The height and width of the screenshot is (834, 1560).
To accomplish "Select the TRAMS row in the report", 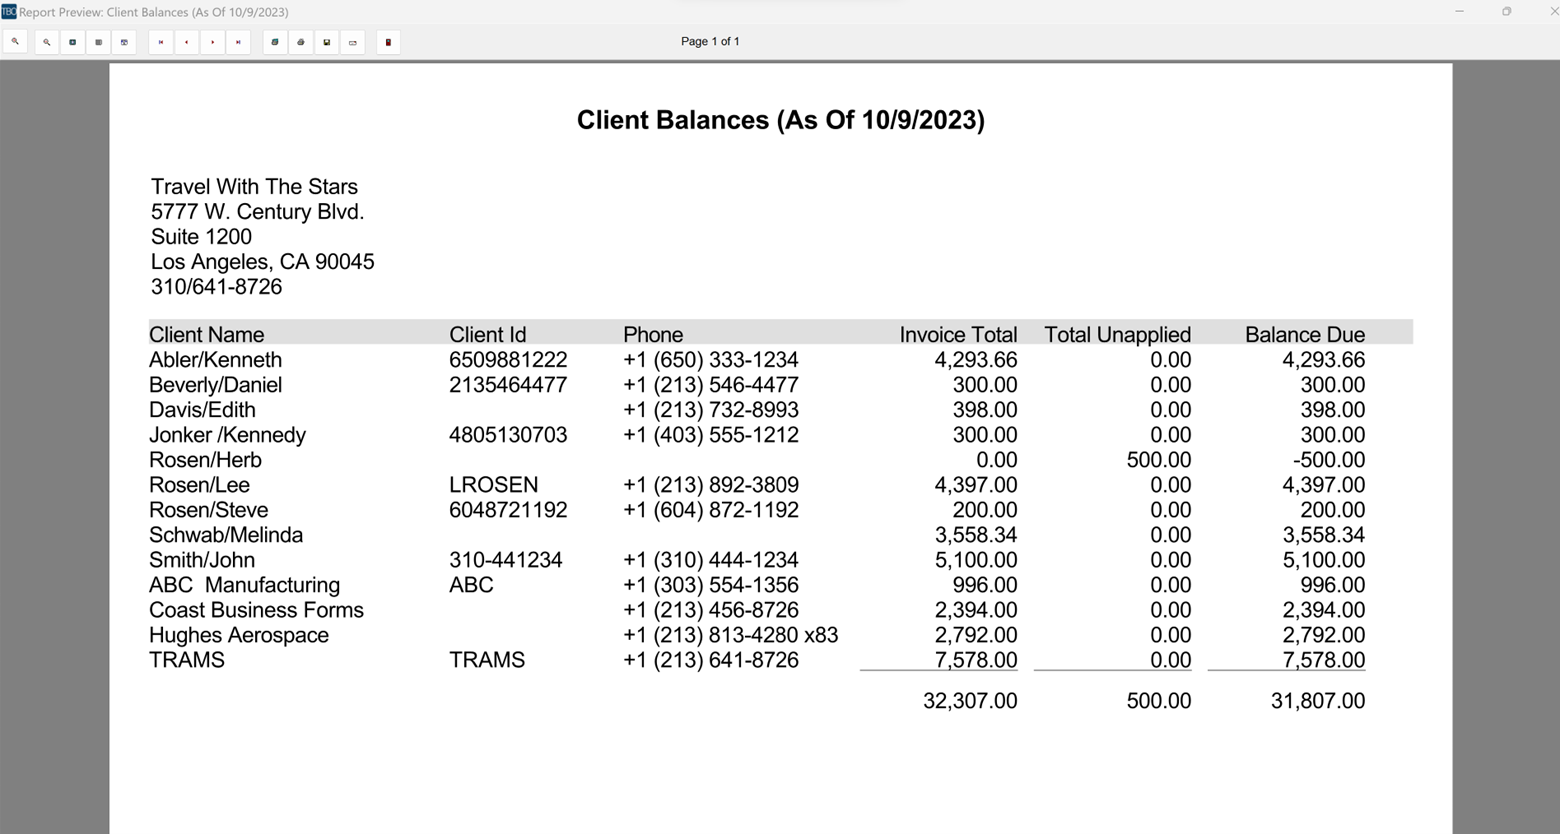I will pos(187,660).
